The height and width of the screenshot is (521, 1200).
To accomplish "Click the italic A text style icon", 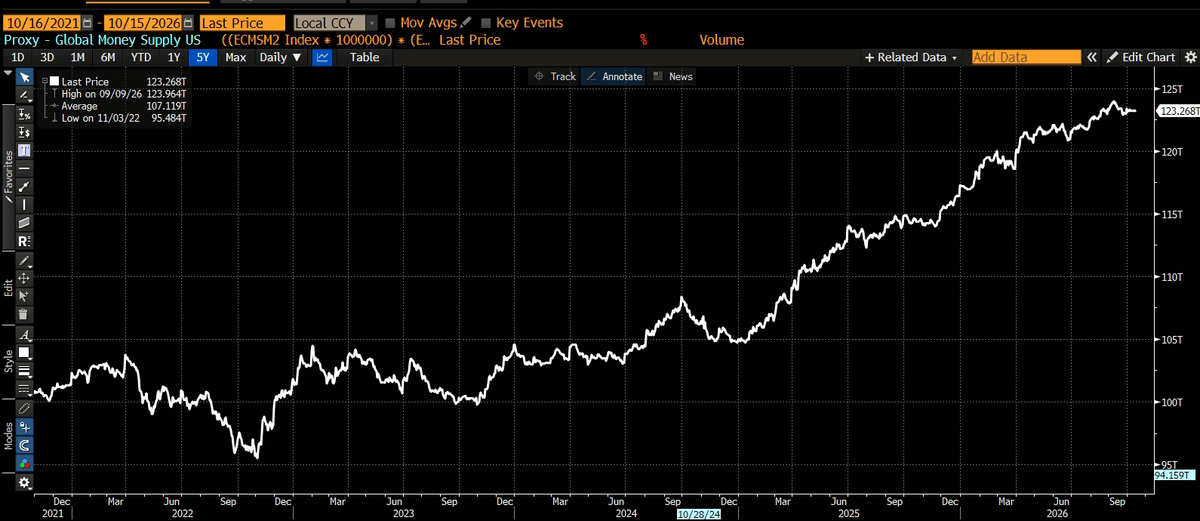I will [x=25, y=335].
